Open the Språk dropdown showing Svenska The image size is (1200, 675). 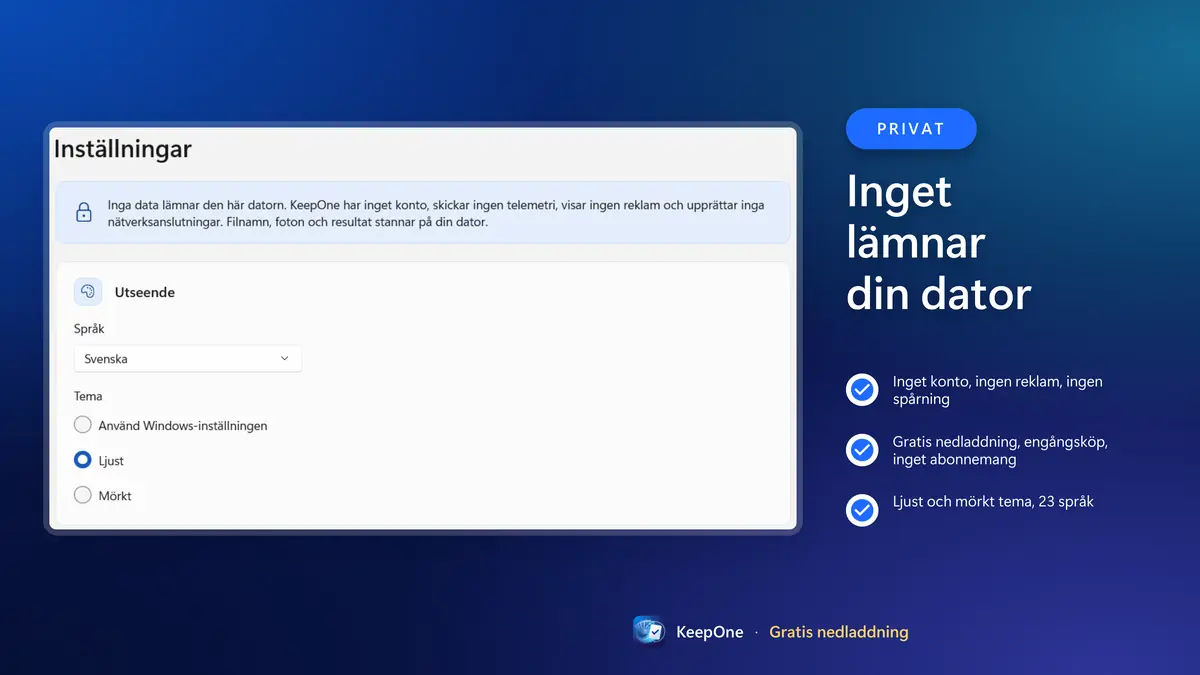click(x=188, y=359)
